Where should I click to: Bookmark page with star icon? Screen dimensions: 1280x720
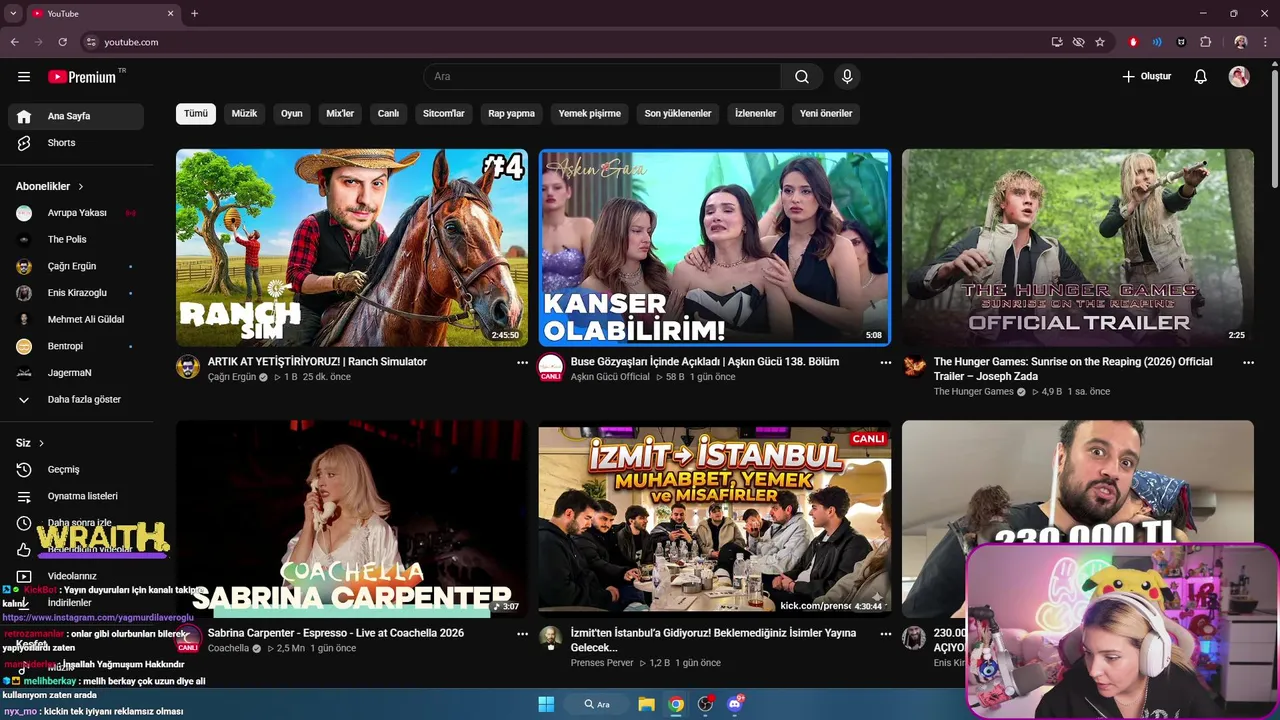(1100, 42)
